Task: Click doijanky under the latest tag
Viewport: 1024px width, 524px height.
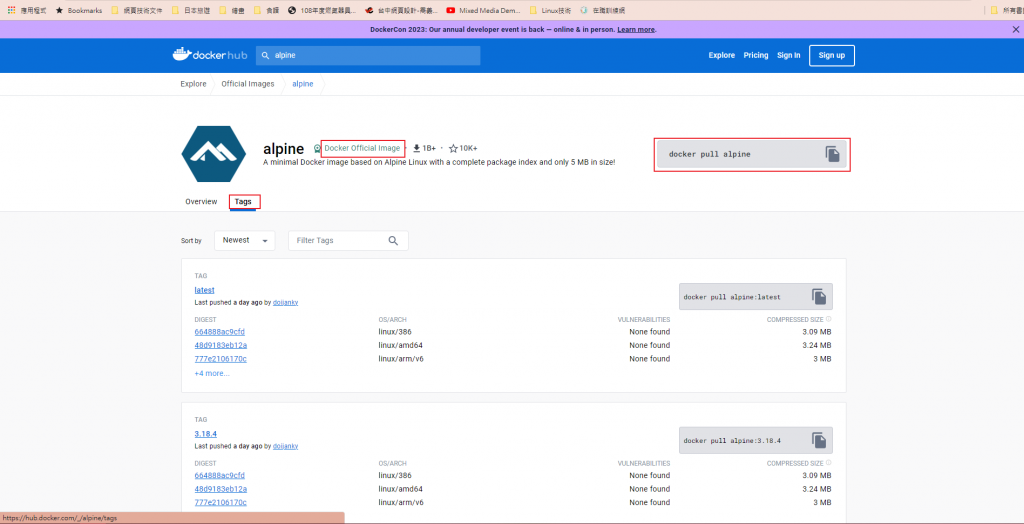Action: (x=285, y=303)
